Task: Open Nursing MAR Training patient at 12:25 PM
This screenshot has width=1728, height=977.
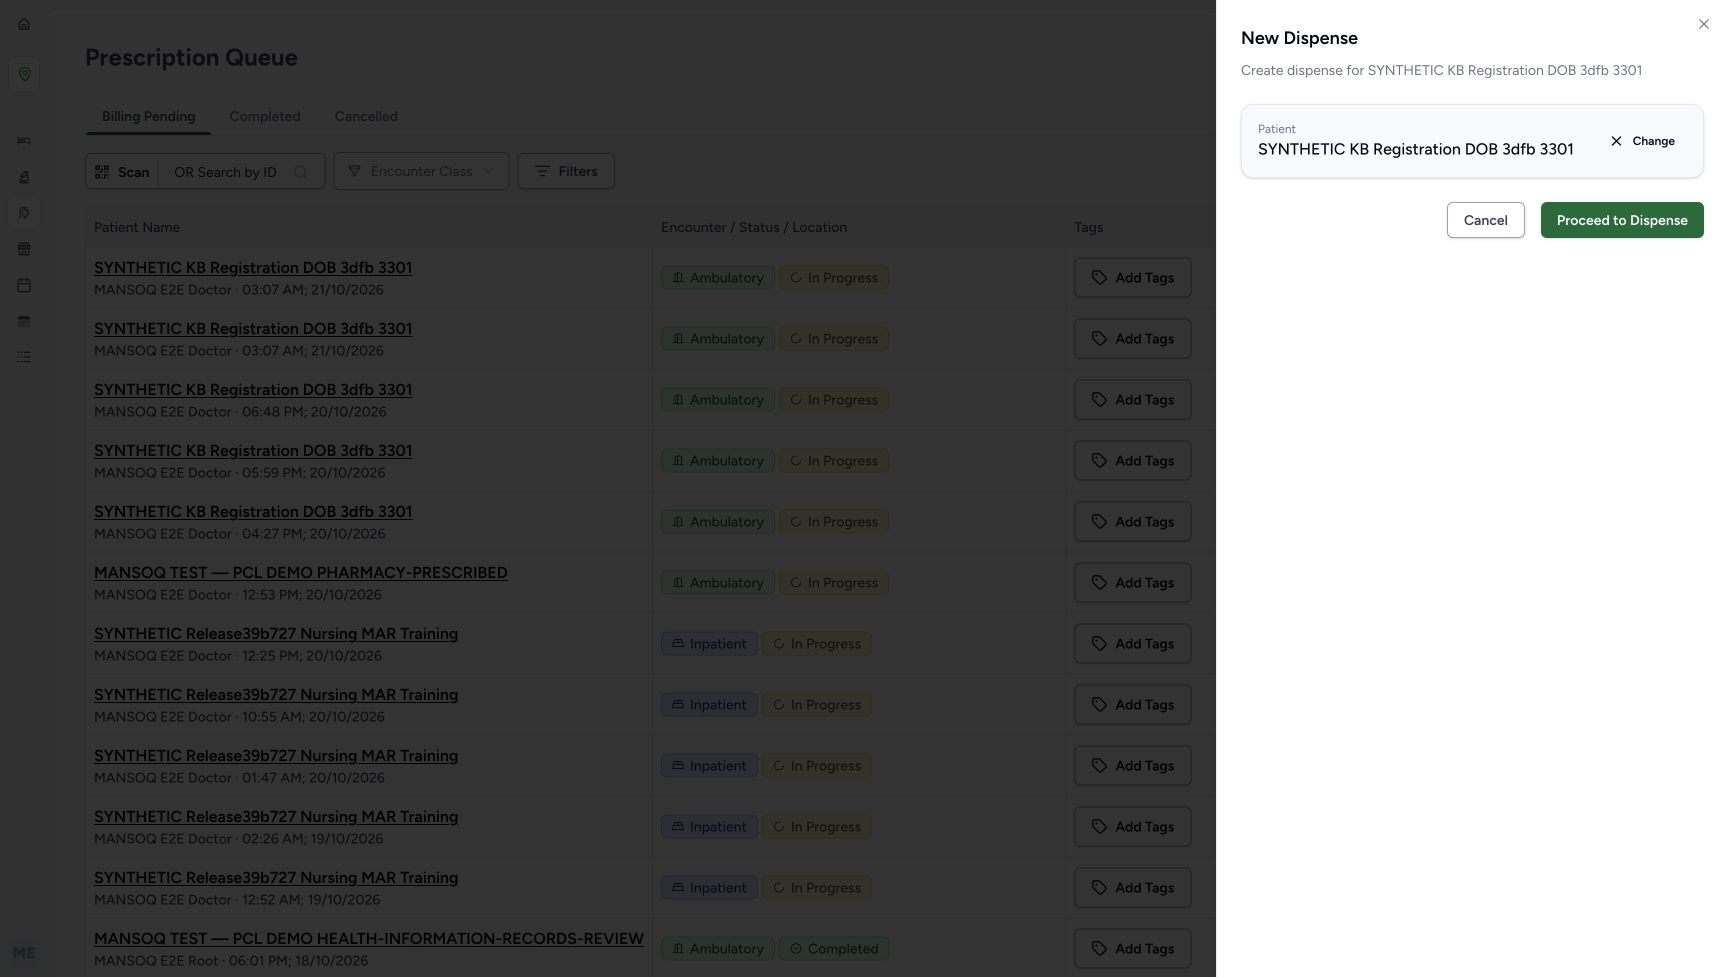Action: tap(276, 634)
